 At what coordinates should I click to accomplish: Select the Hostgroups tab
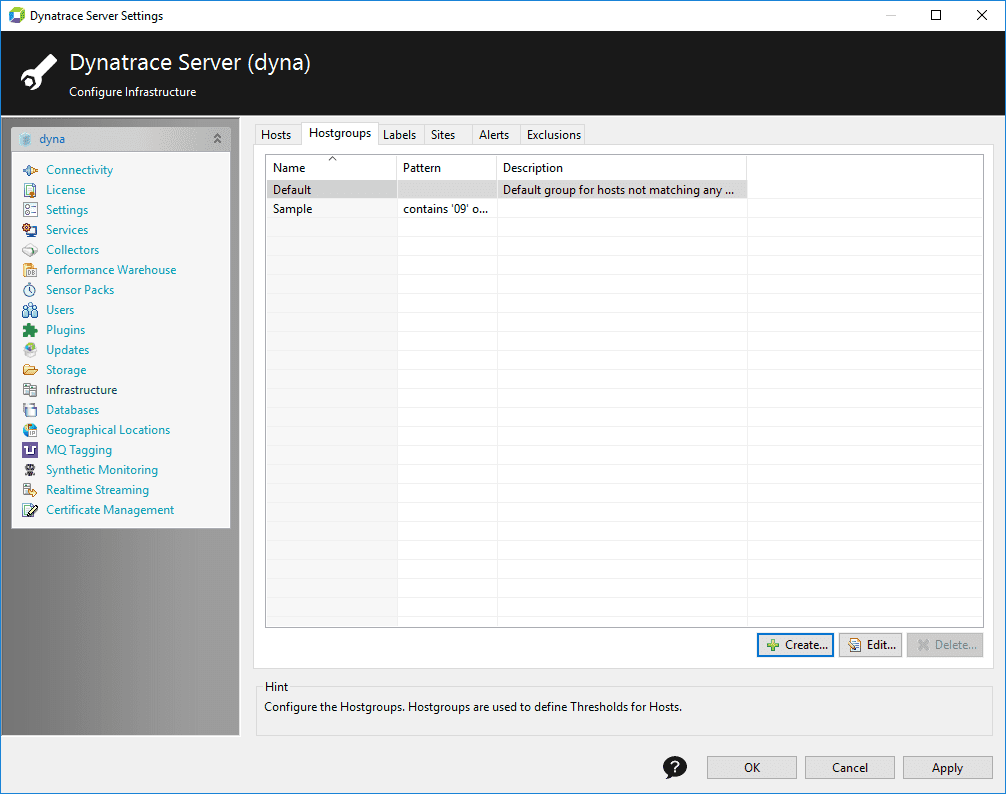click(340, 133)
